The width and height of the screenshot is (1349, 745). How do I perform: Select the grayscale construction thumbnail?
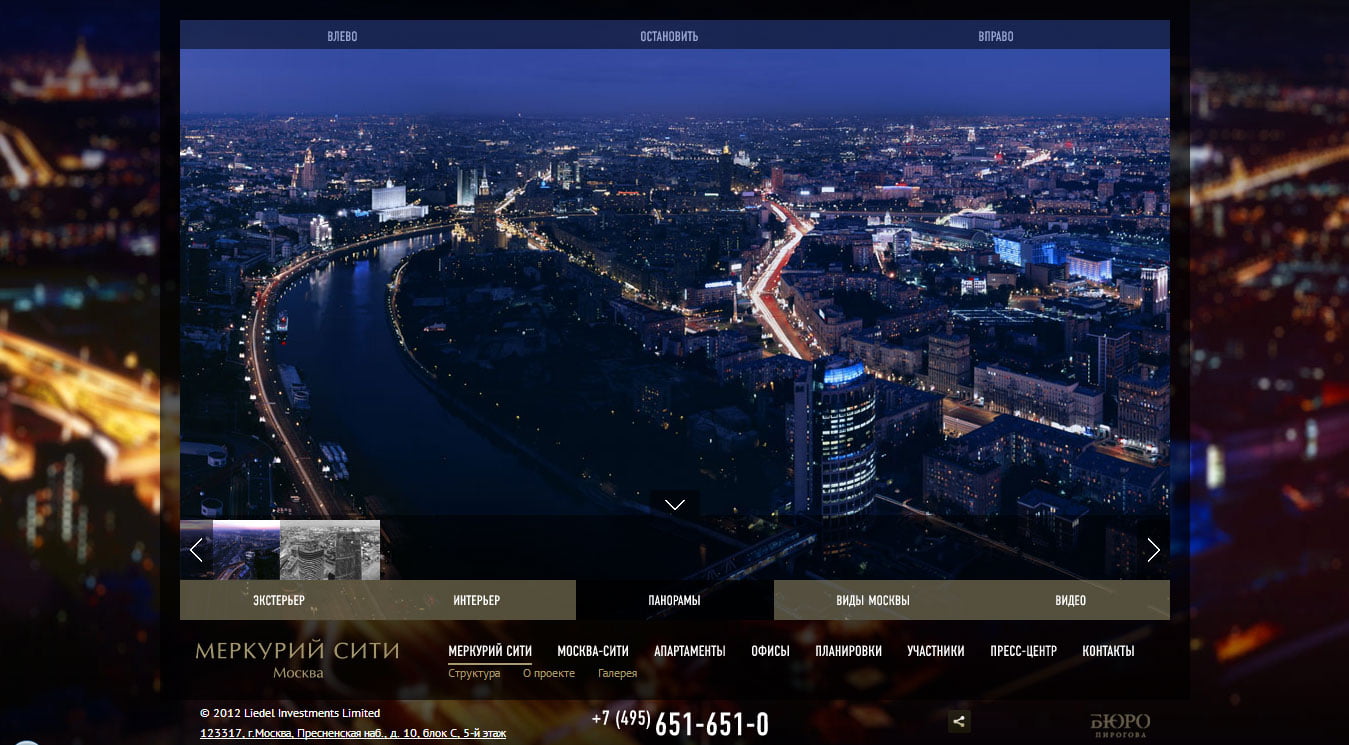[330, 550]
